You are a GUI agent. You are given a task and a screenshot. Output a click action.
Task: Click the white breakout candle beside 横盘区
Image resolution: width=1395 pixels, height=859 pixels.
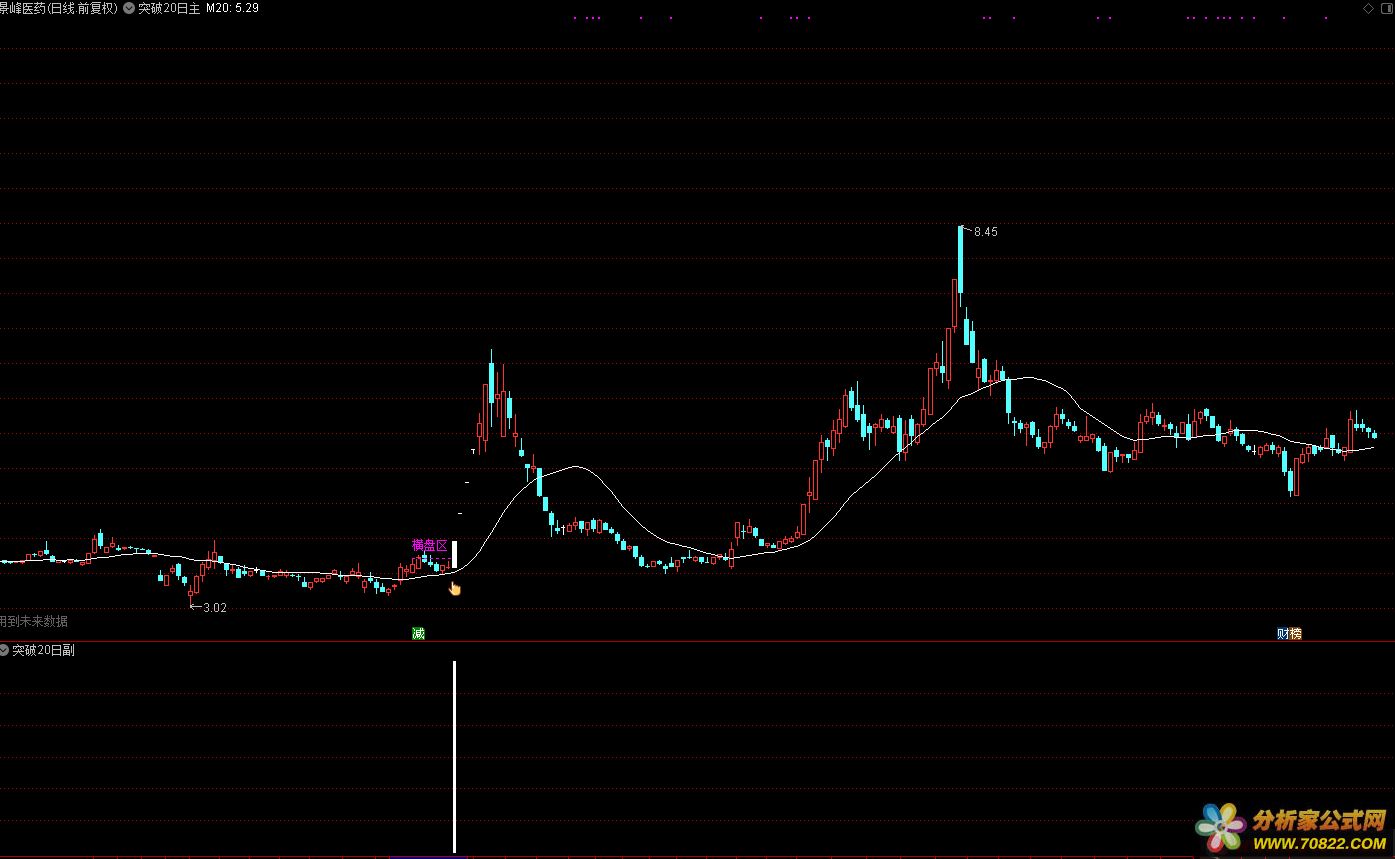tap(454, 555)
